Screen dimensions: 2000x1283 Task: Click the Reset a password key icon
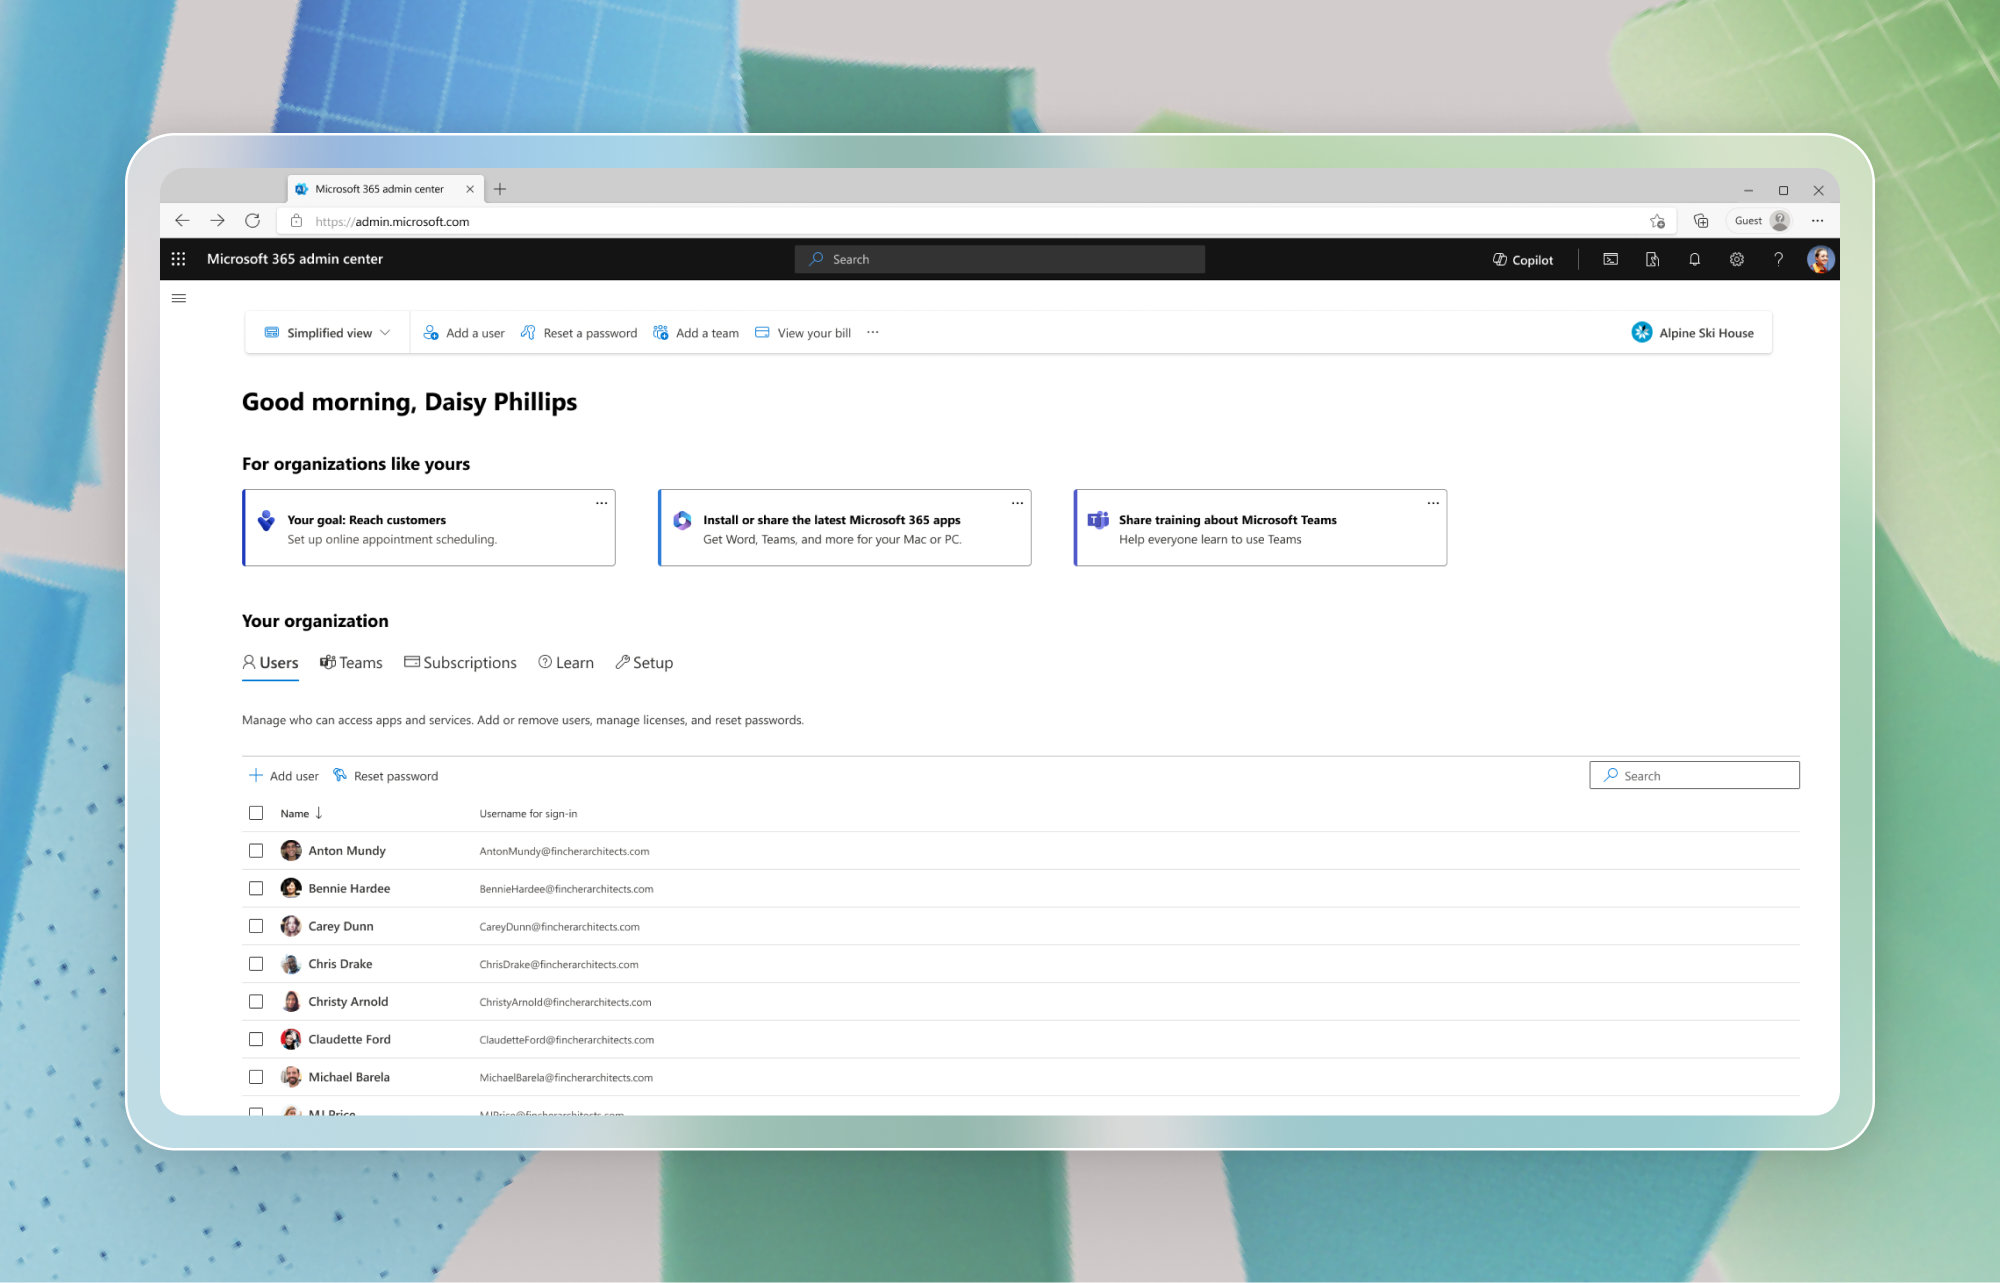click(x=528, y=332)
